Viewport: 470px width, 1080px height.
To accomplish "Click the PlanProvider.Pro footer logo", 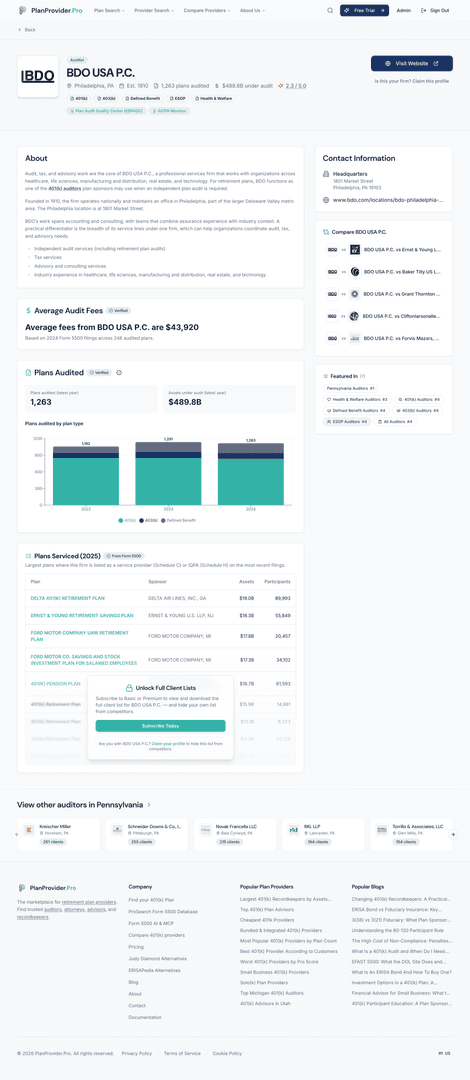I will coord(47,888).
